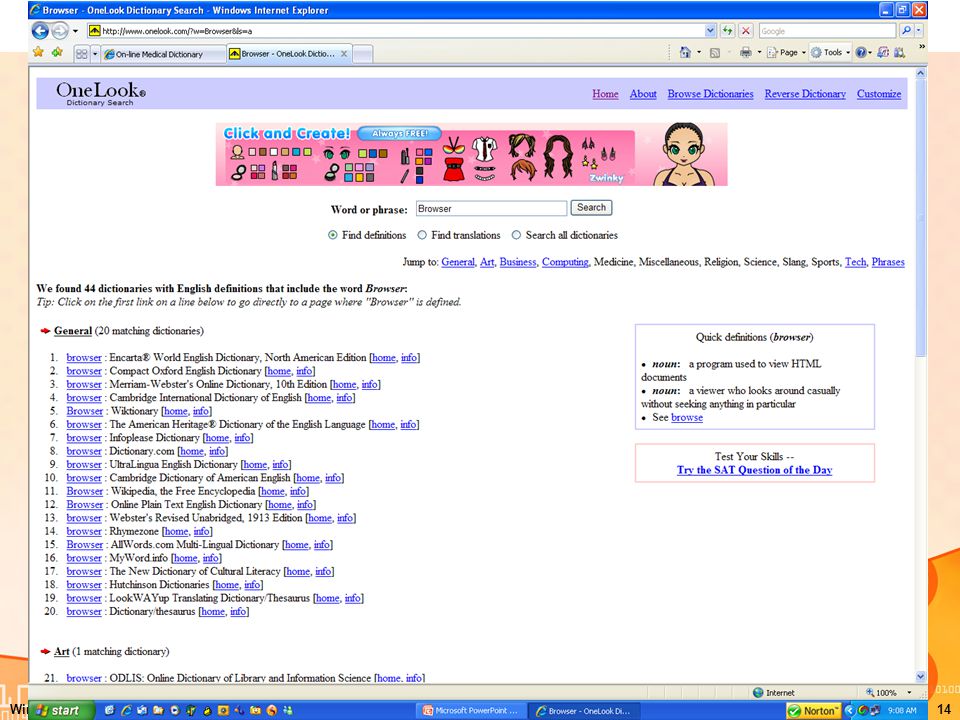Click the Refresh page icon
Screen dimensions: 960x720
point(727,31)
